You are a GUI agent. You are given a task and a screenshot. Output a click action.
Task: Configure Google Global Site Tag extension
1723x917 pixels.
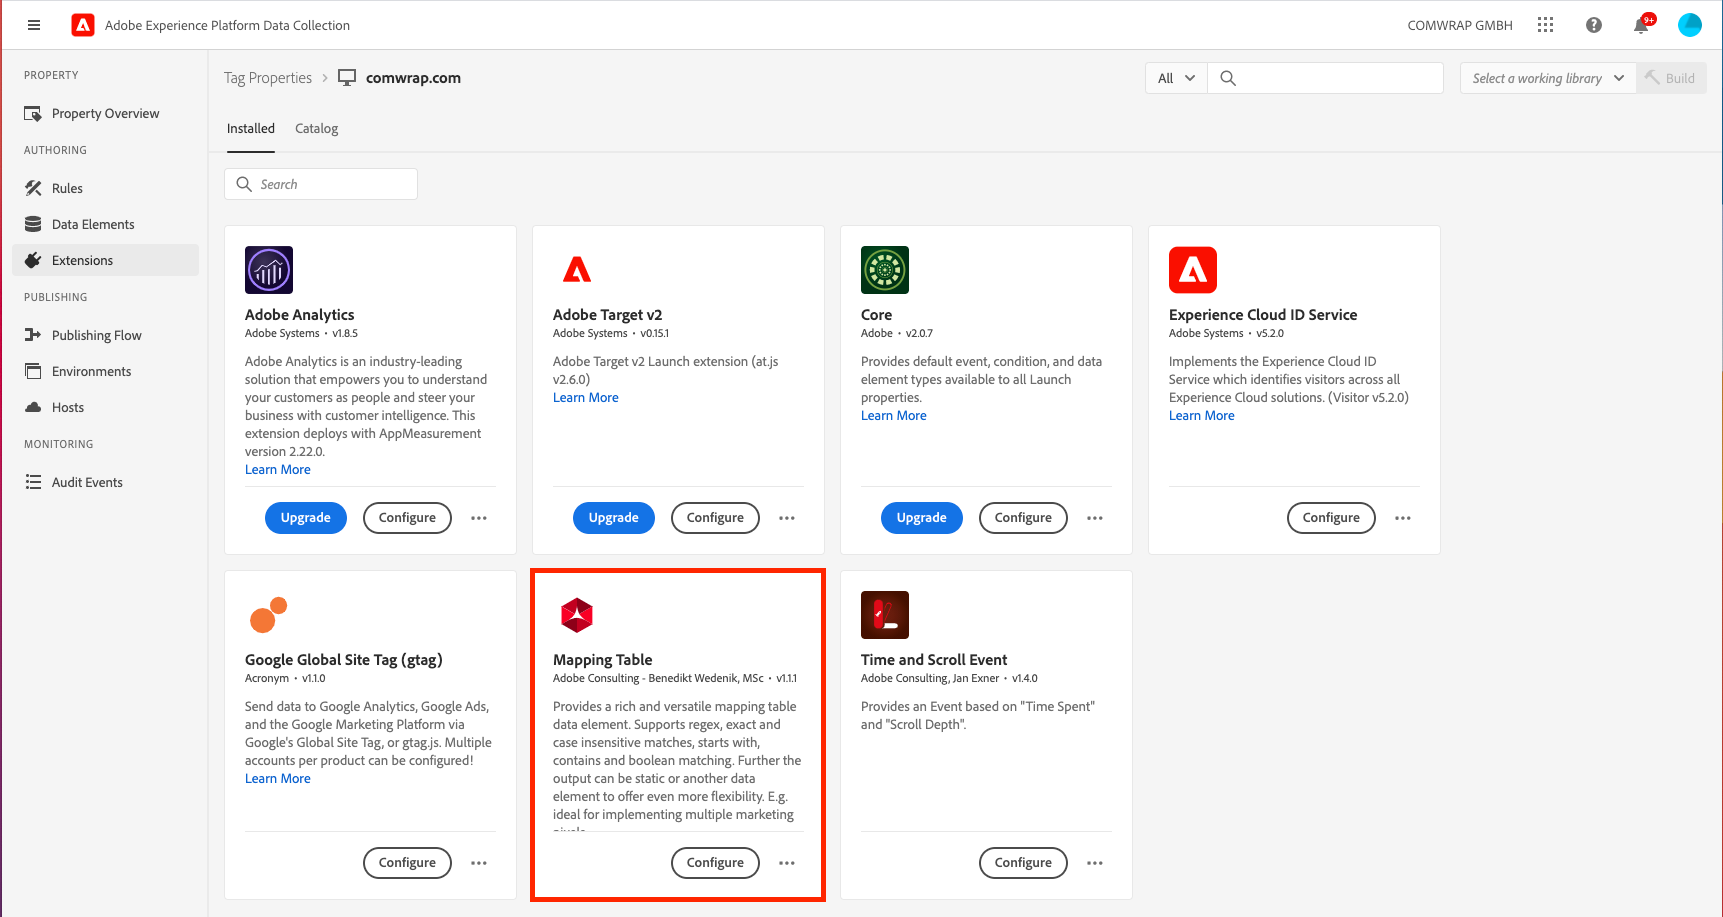click(407, 863)
